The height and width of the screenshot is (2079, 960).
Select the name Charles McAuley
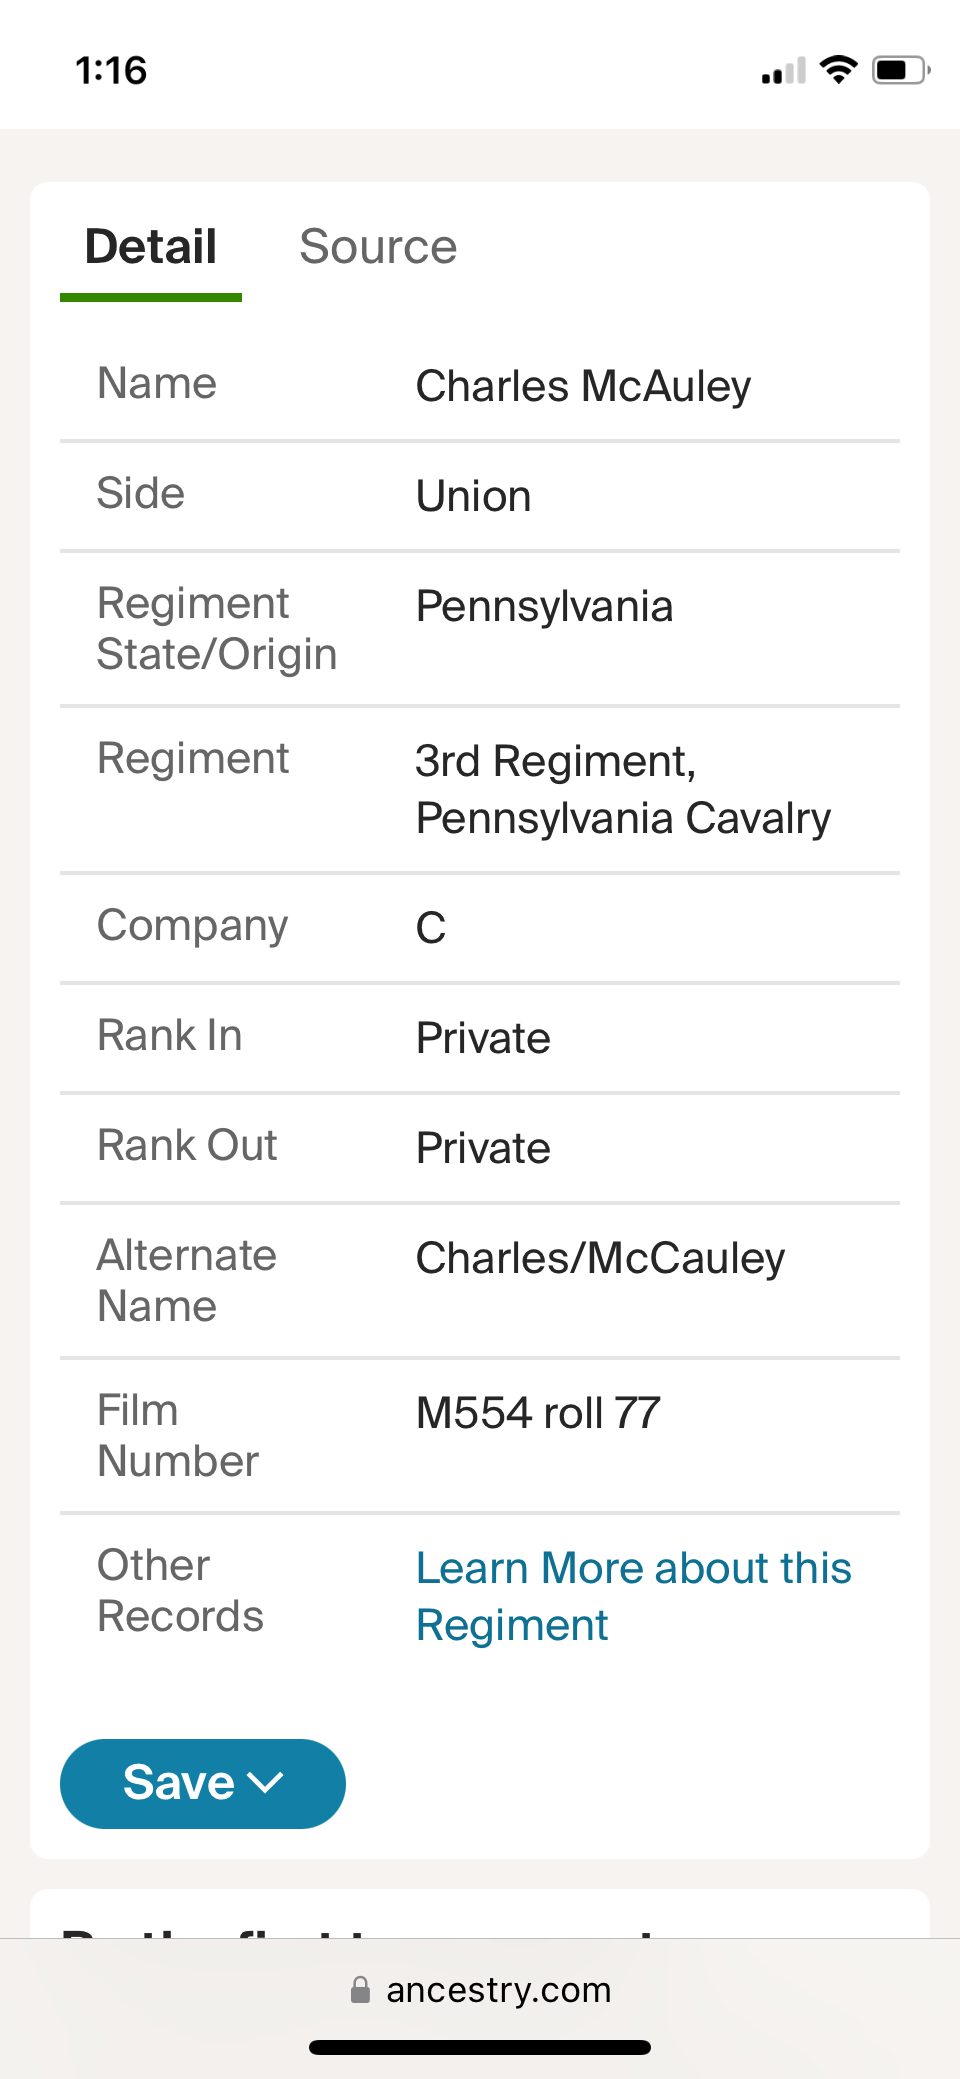(x=583, y=386)
